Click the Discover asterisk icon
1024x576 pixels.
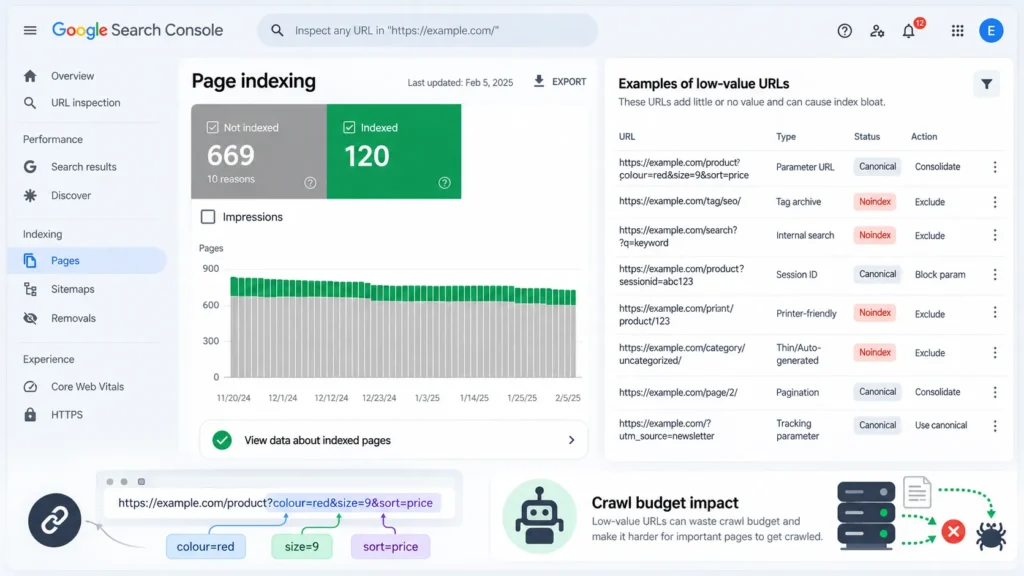[x=30, y=195]
